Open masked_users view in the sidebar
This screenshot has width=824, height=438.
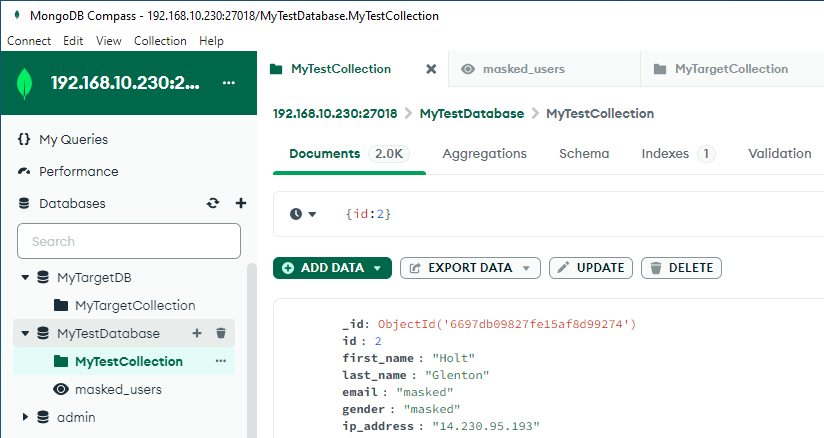point(118,390)
